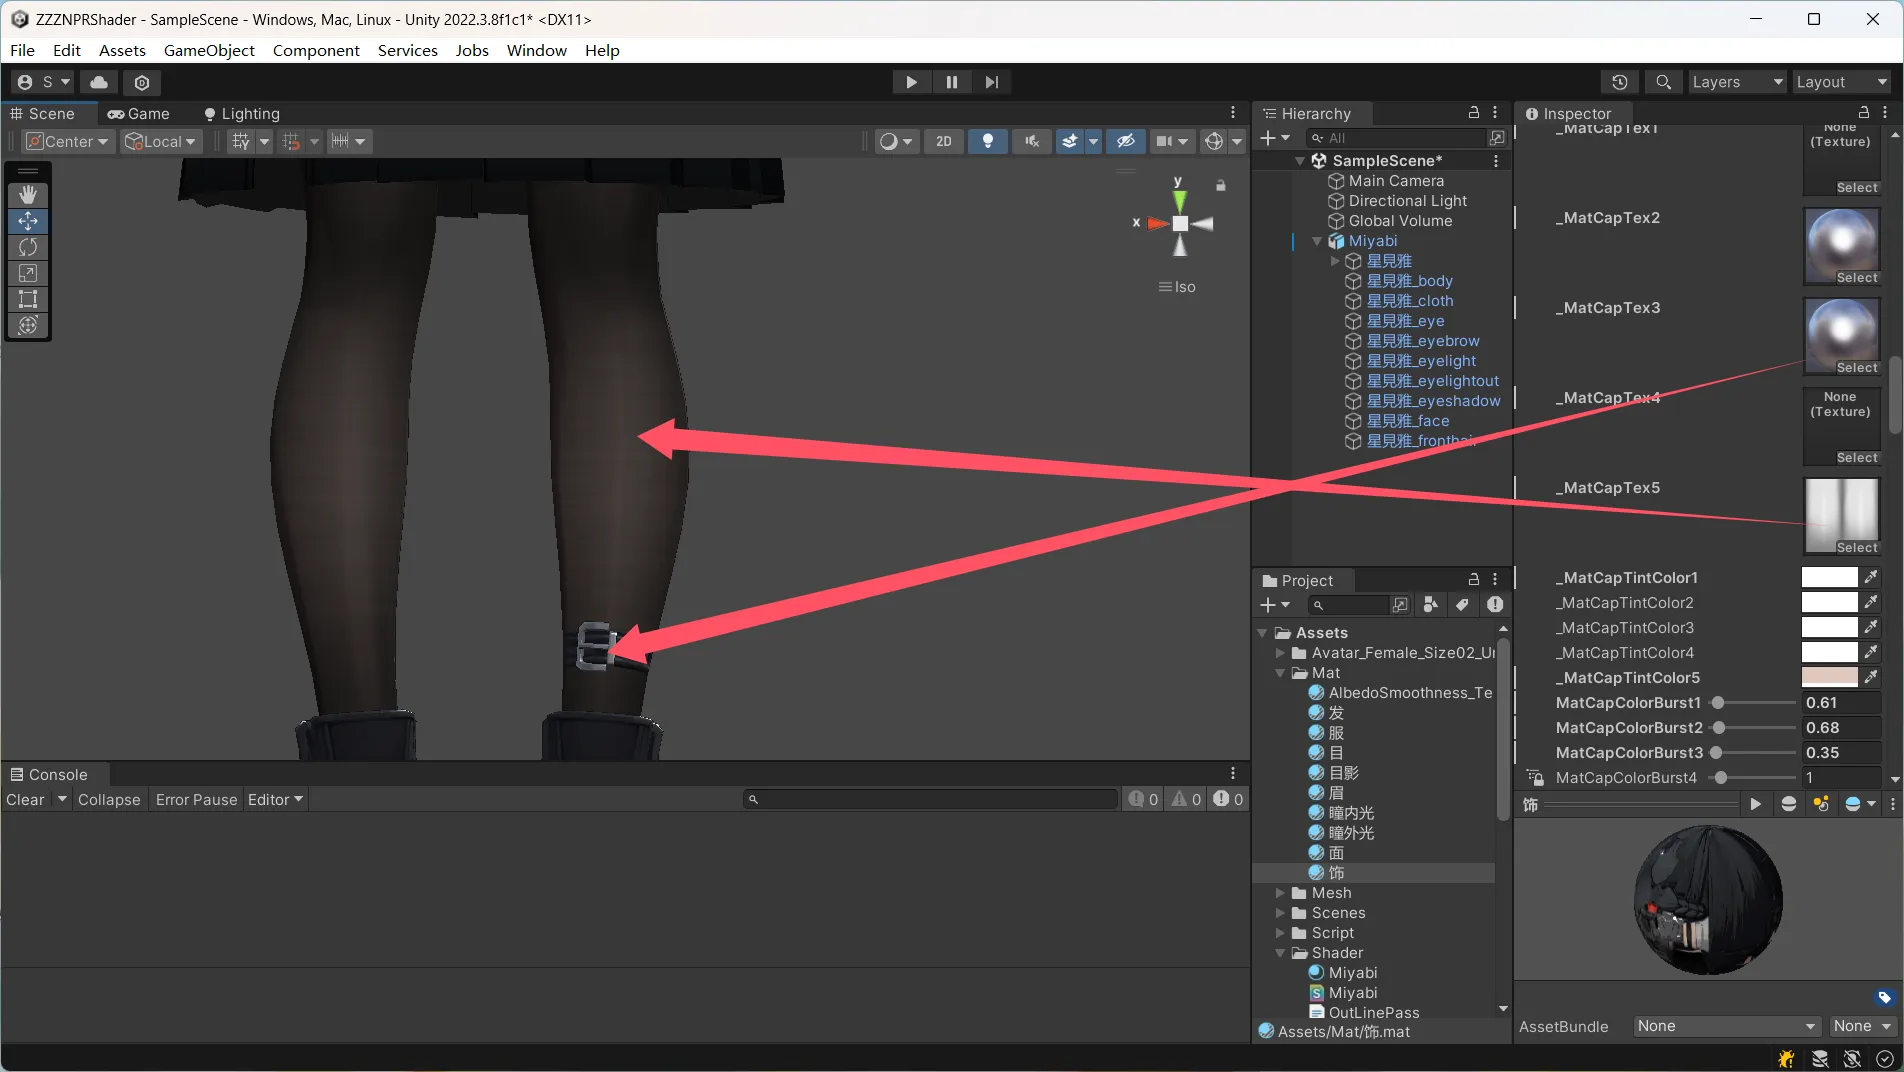Collapse the Miyabi hierarchy object
This screenshot has width=1904, height=1072.
tap(1317, 241)
